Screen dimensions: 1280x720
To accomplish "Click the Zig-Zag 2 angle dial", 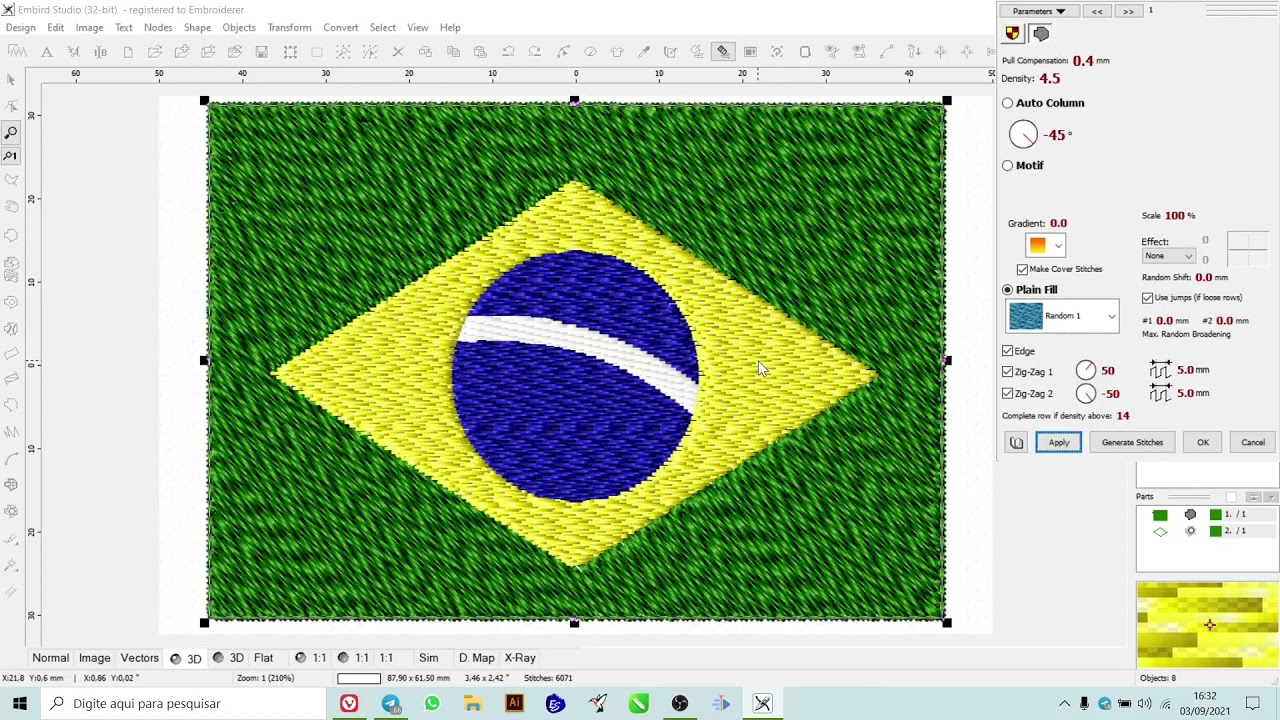I will 1086,394.
